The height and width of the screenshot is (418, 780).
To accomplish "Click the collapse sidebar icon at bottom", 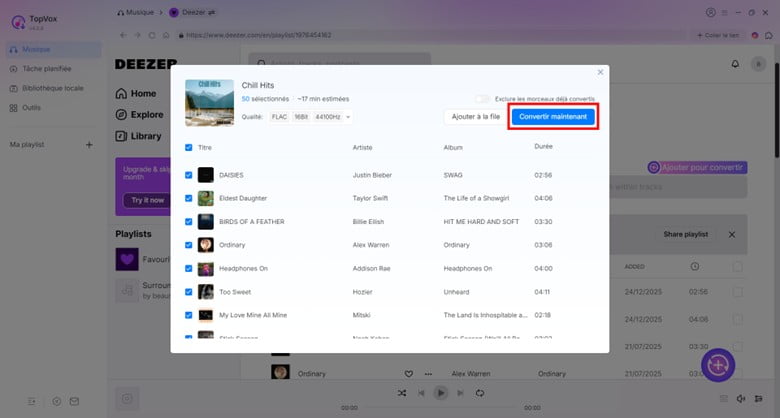I will point(32,401).
